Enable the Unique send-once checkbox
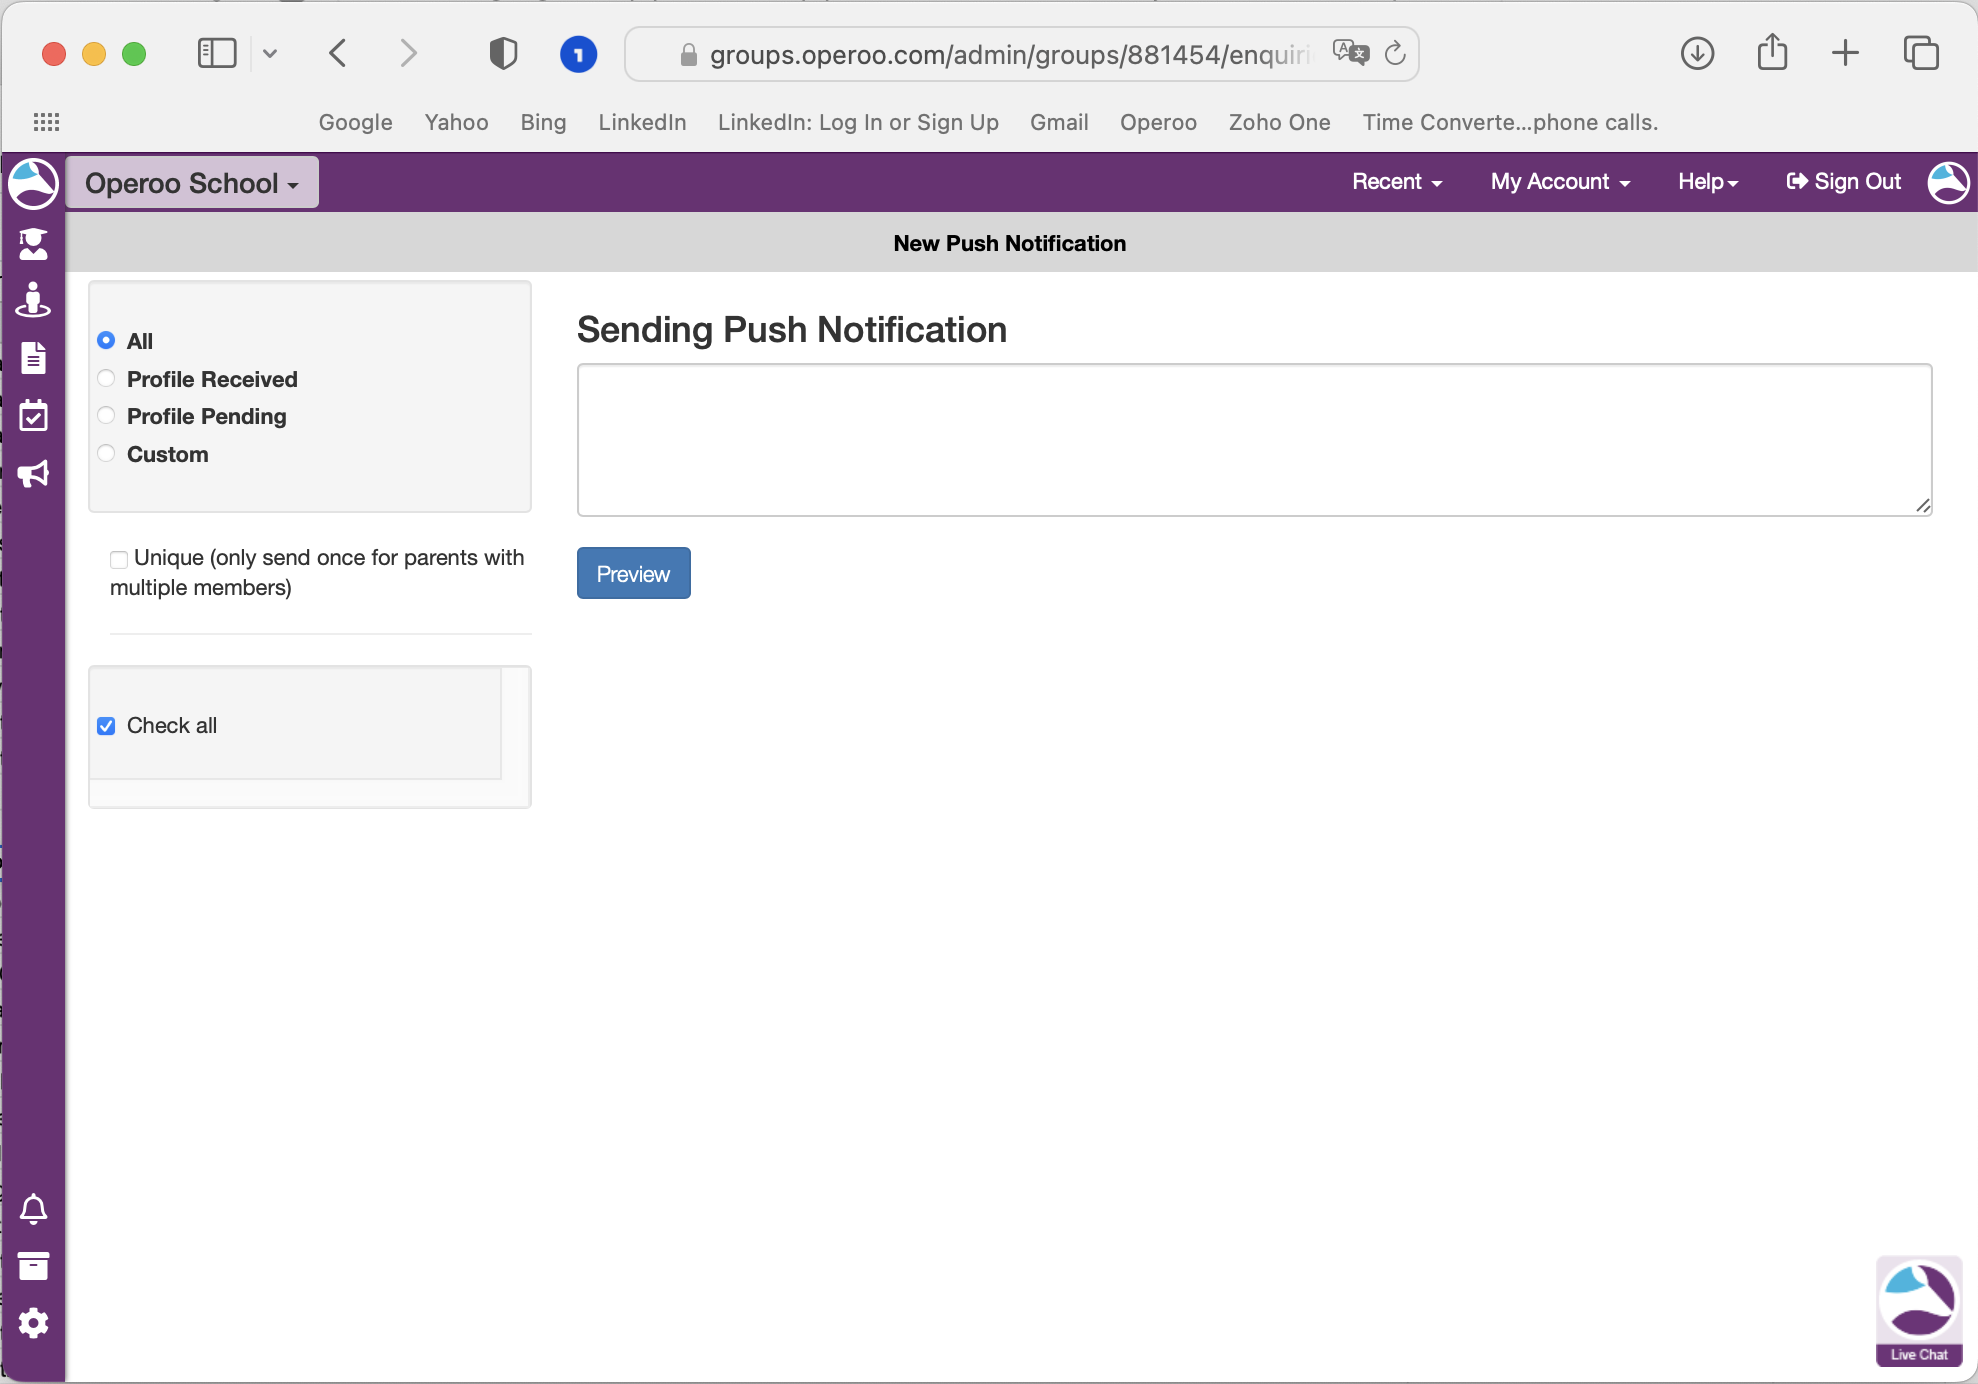Image resolution: width=1978 pixels, height=1384 pixels. 119,559
